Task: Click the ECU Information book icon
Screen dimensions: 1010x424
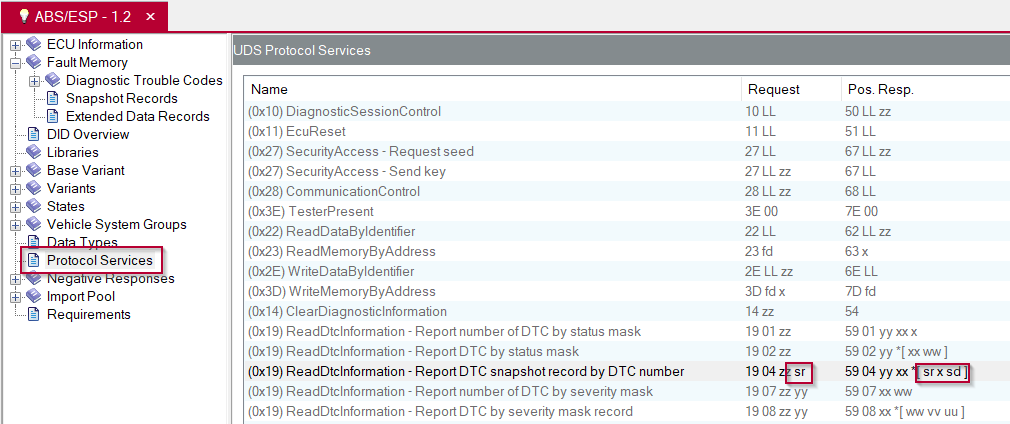Action: [34, 44]
